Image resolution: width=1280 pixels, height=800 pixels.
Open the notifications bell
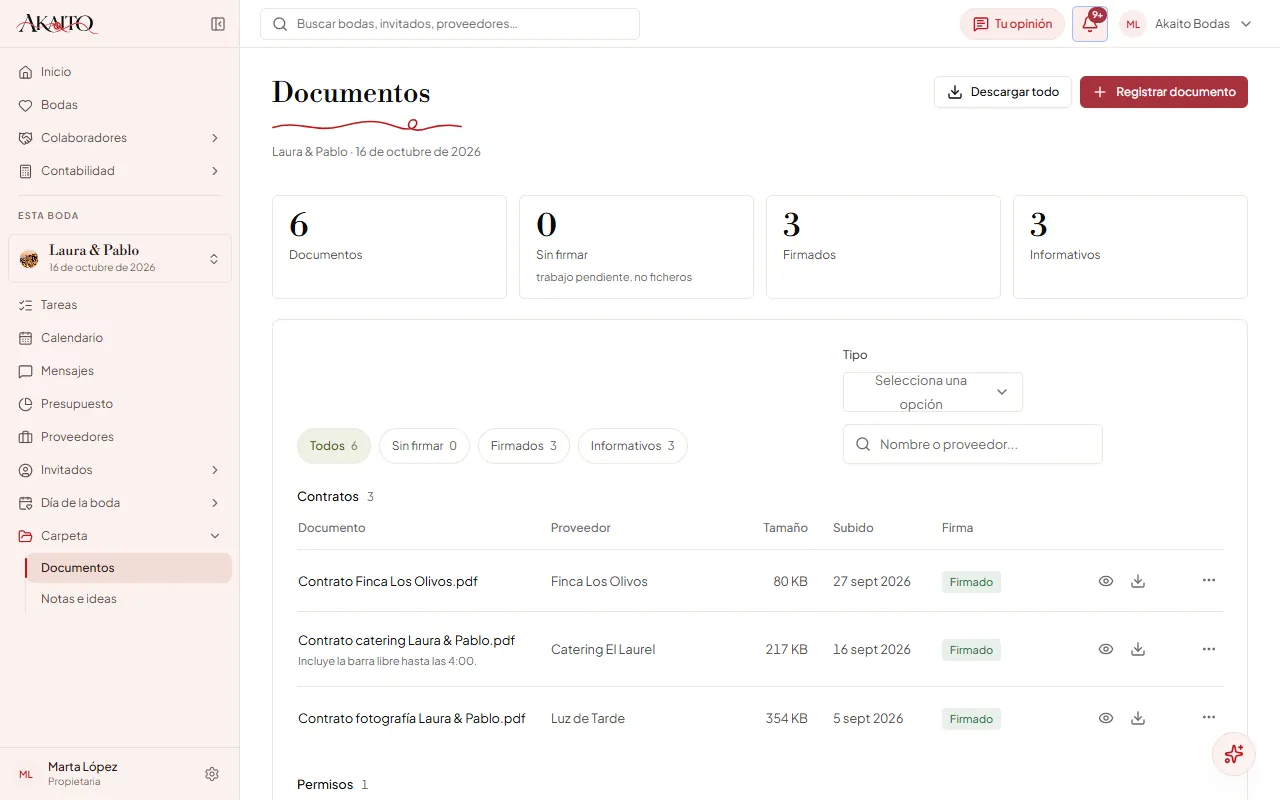pos(1090,24)
